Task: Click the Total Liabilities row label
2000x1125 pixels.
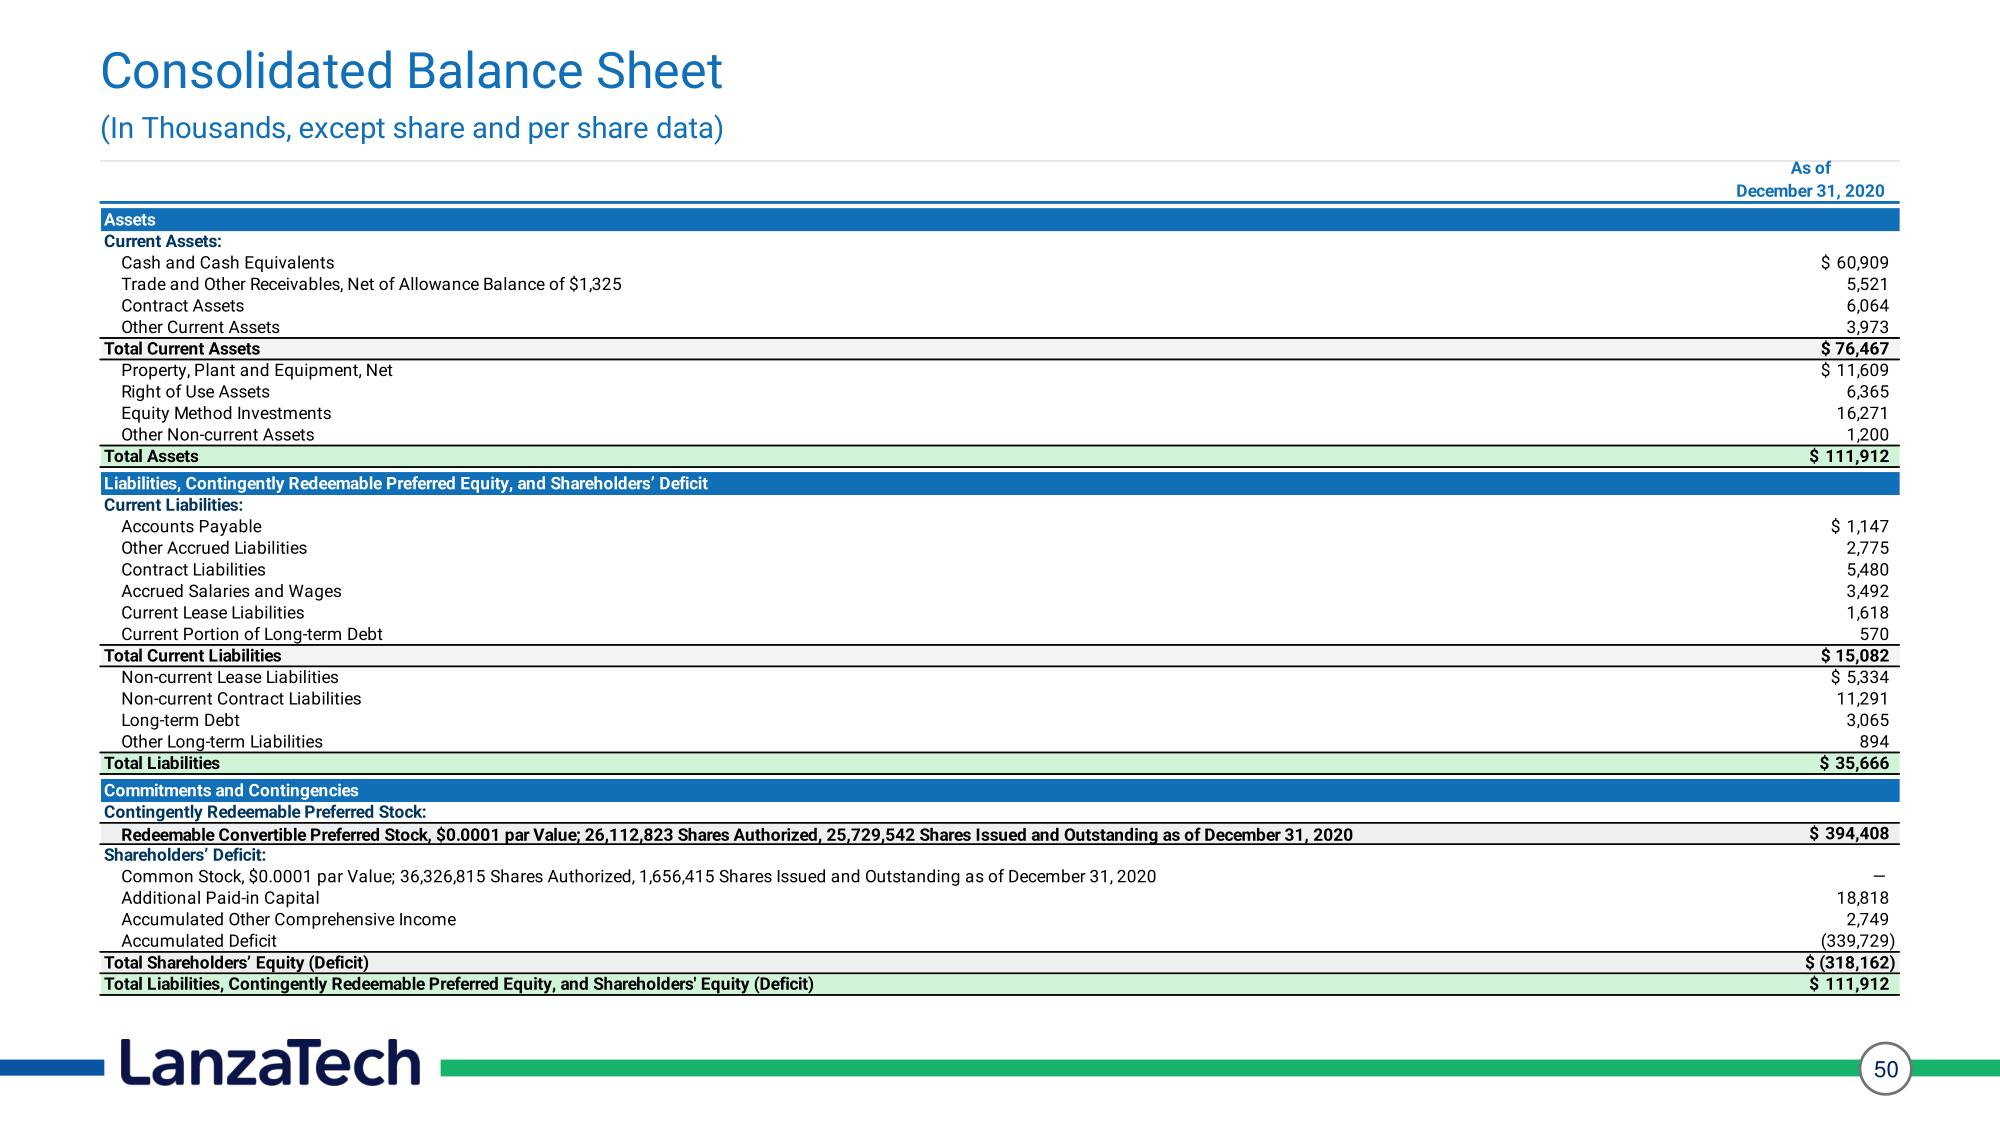Action: click(x=162, y=763)
